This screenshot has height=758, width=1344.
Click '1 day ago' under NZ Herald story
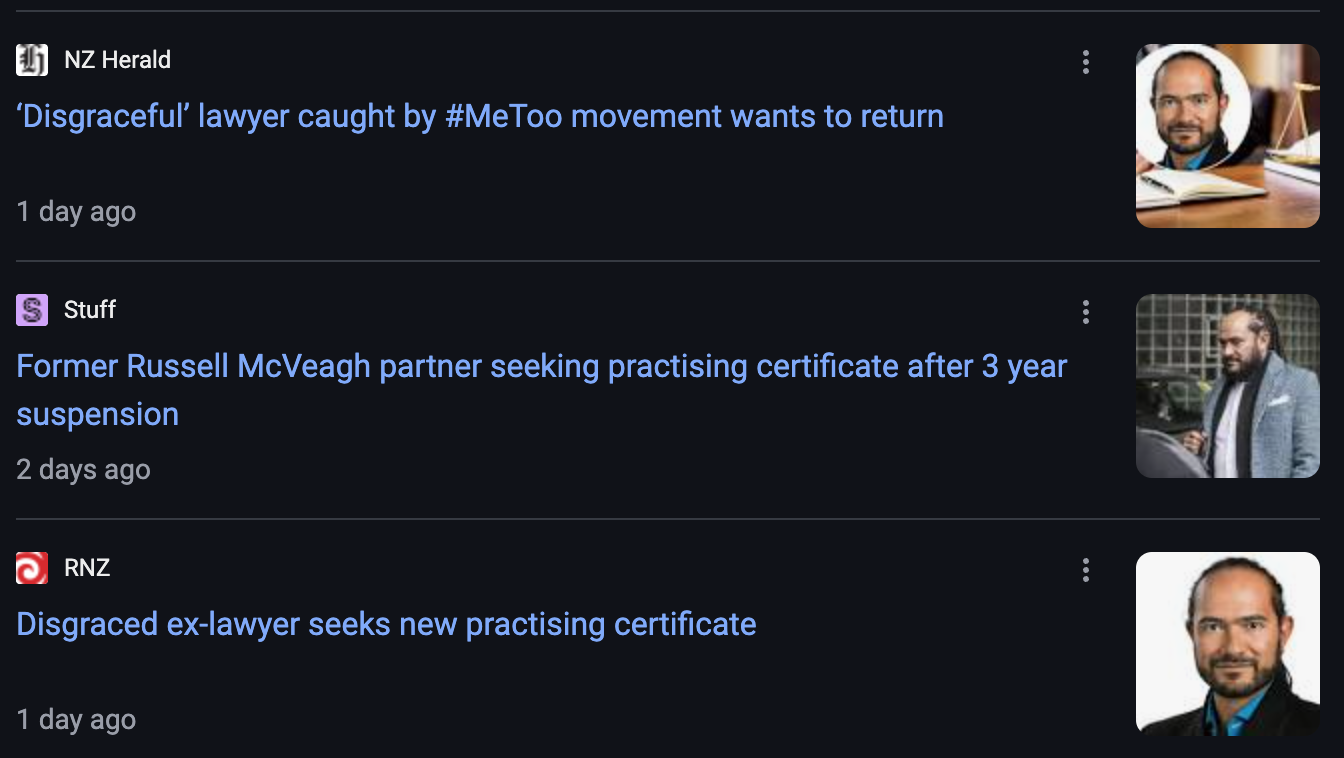(x=76, y=212)
